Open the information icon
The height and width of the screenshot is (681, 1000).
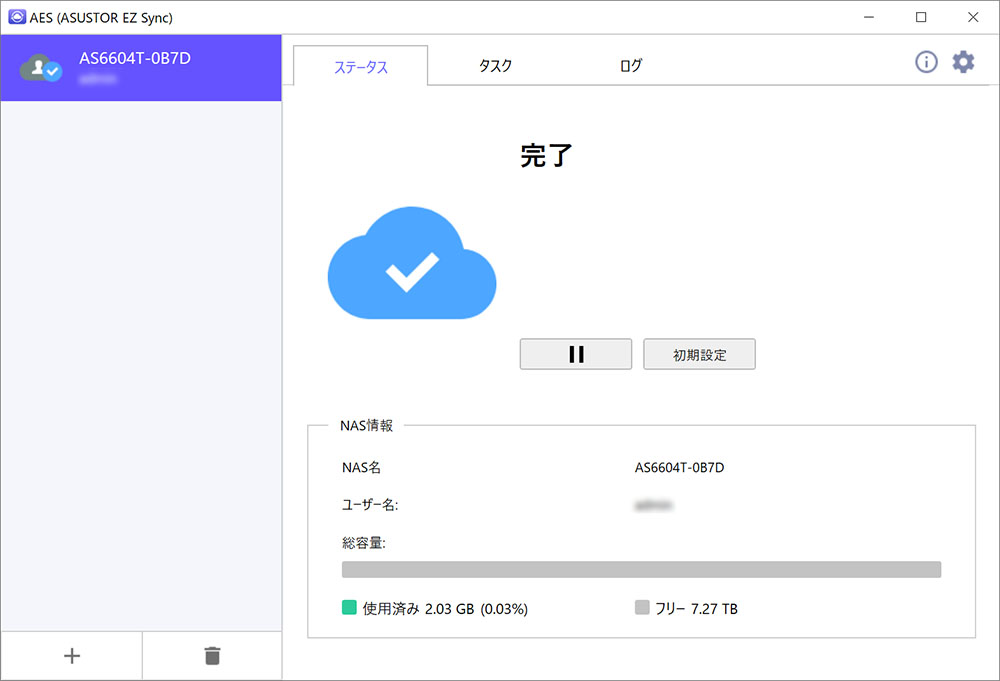[926, 62]
